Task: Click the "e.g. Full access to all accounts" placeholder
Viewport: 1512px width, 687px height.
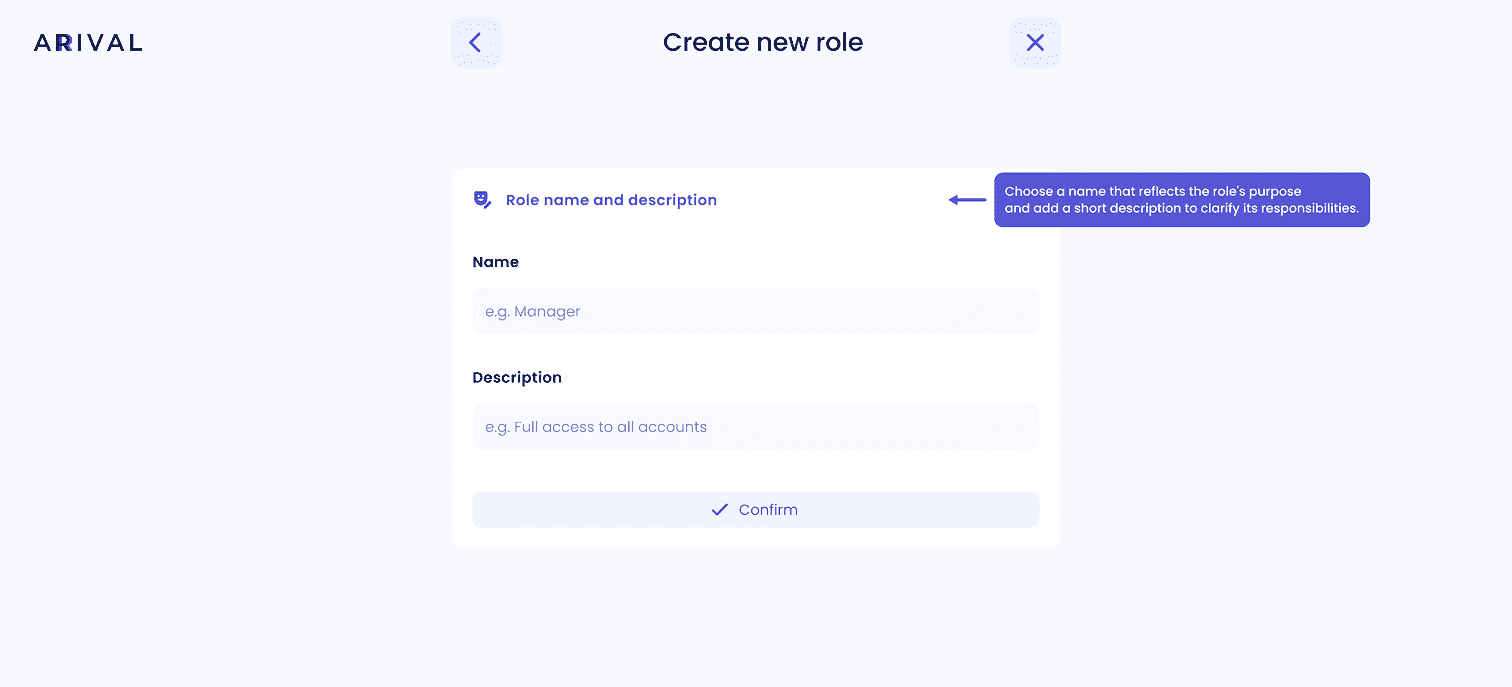Action: pos(596,427)
